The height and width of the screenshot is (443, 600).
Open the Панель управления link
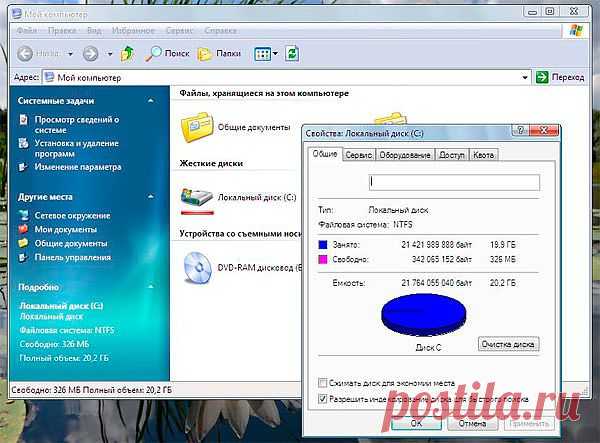coord(70,257)
